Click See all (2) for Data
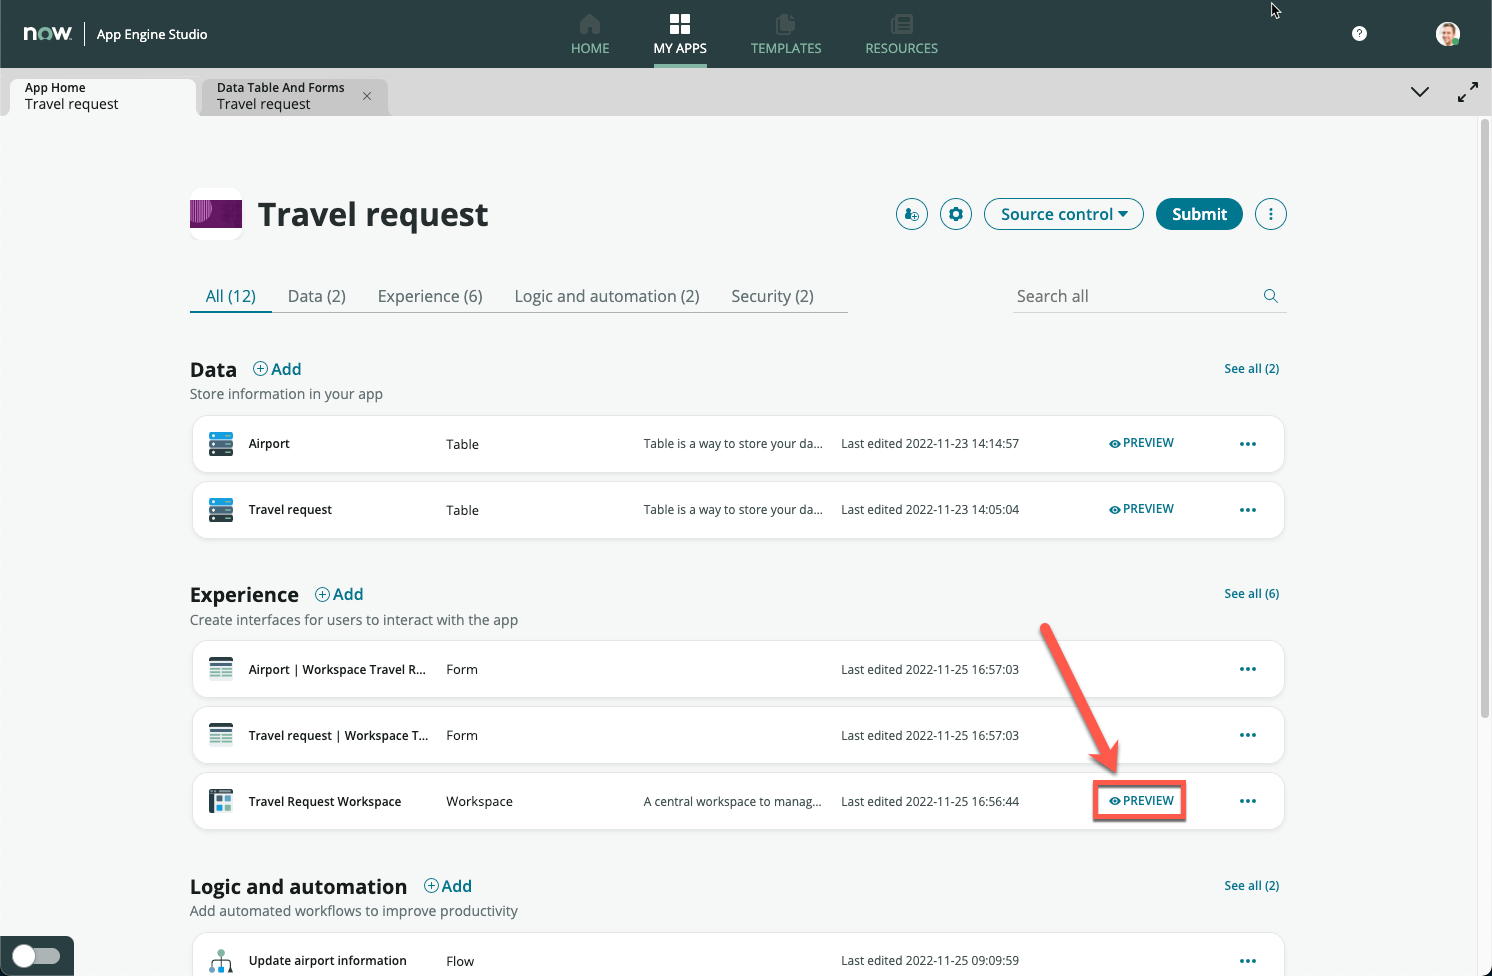1492x976 pixels. point(1252,369)
